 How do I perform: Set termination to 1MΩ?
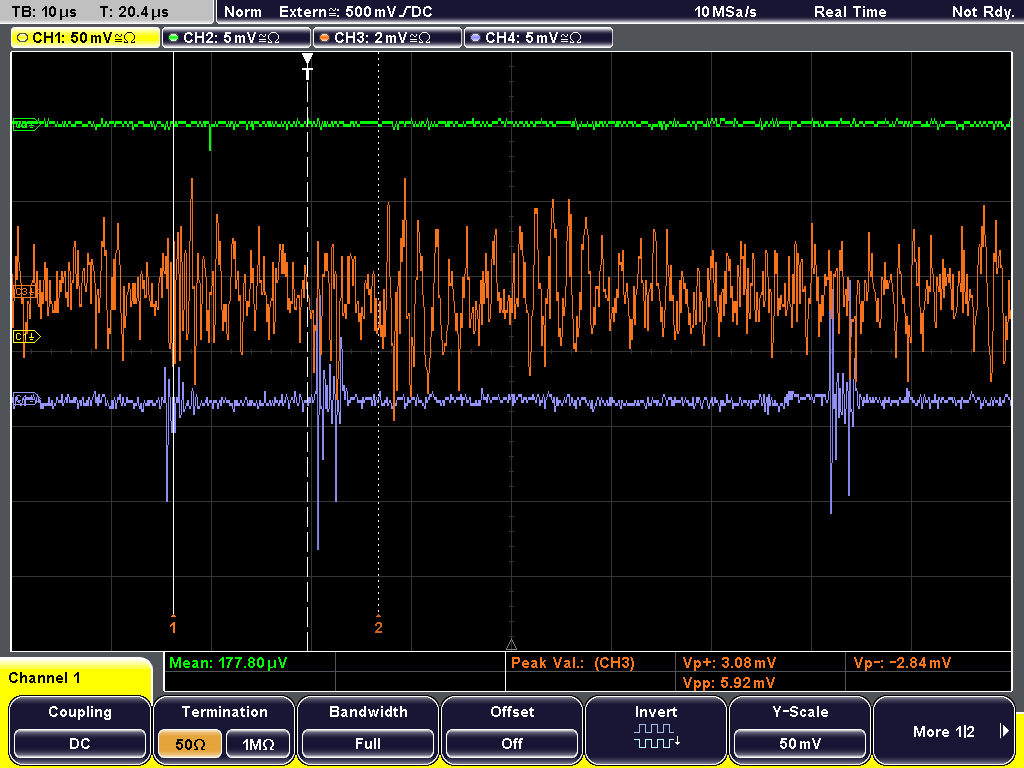click(258, 744)
